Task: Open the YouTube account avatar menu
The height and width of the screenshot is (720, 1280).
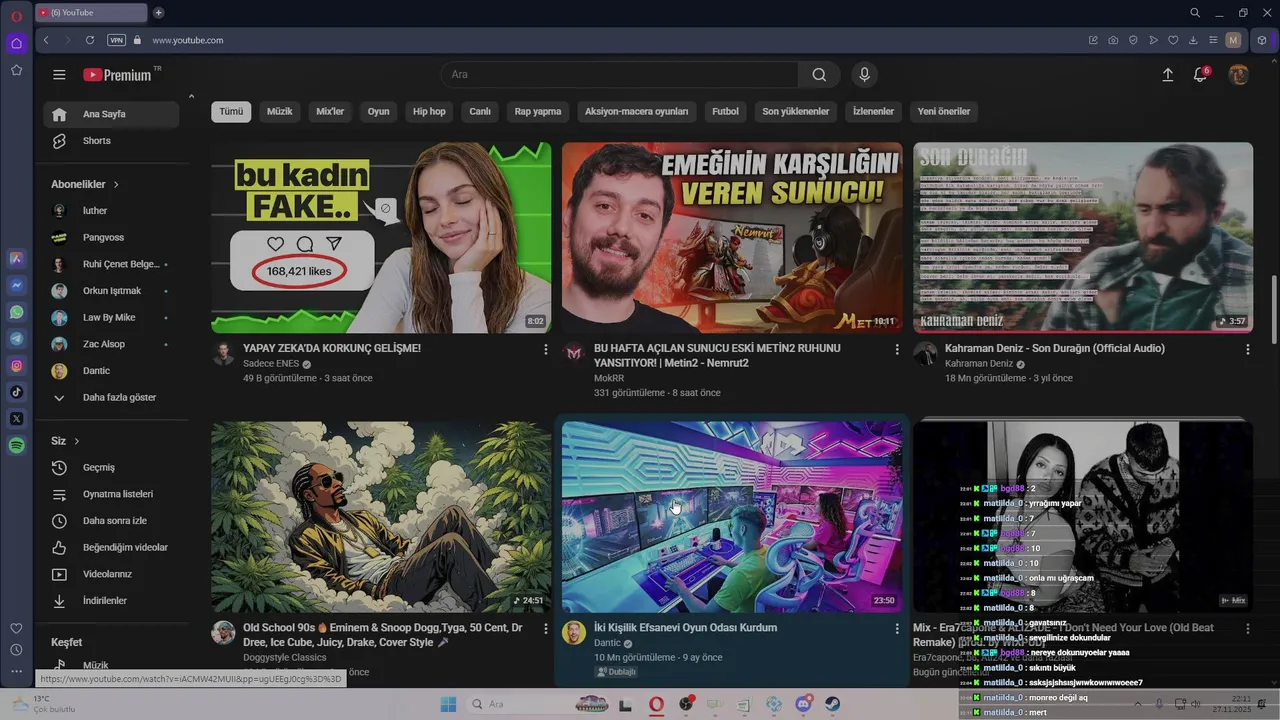Action: [x=1238, y=75]
